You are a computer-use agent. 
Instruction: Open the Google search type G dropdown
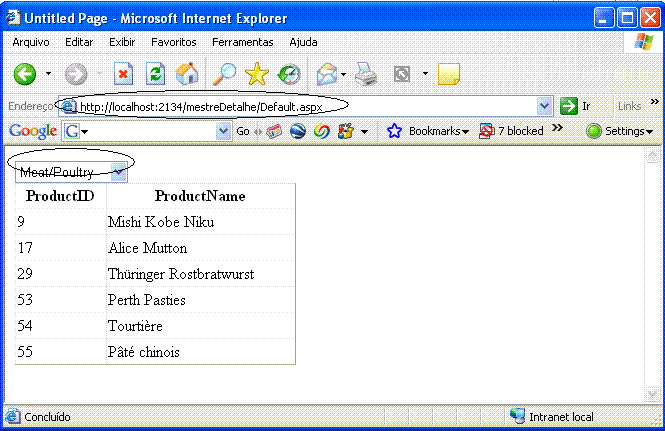(76, 131)
